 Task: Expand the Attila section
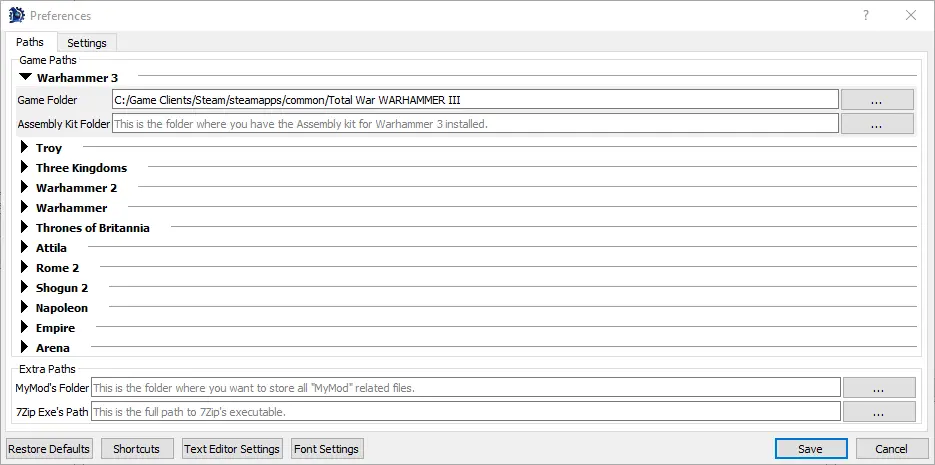pos(24,247)
